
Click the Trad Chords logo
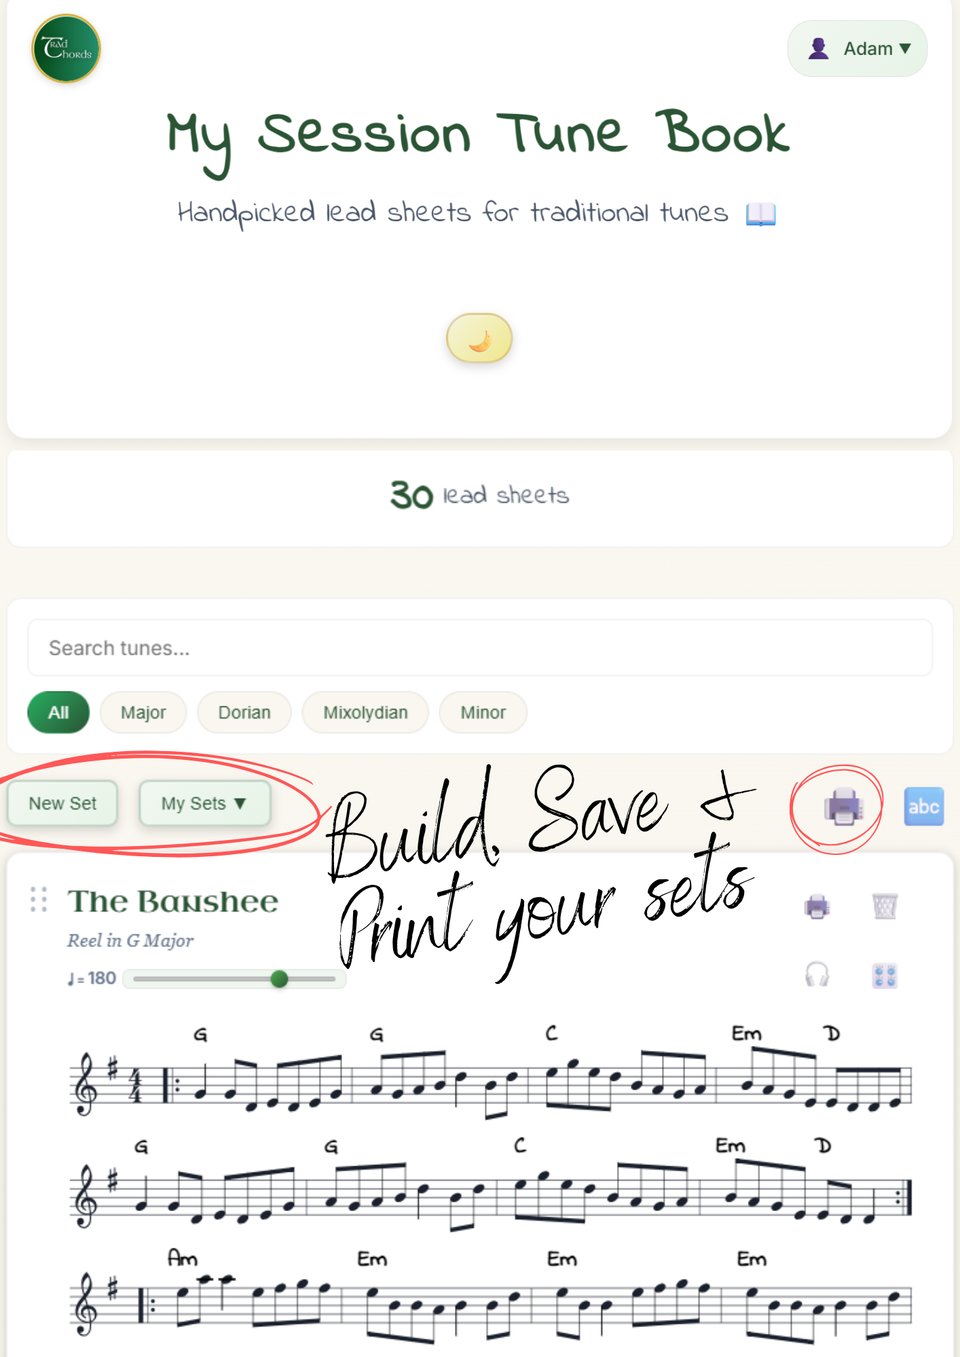tap(66, 48)
